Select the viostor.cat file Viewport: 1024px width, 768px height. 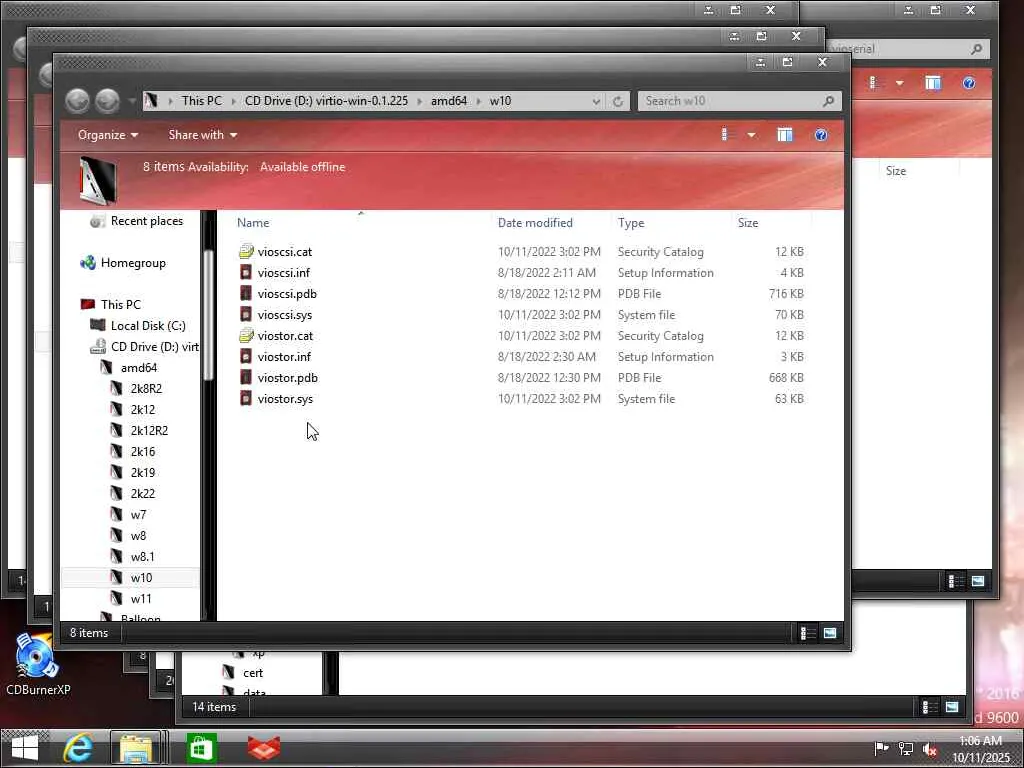(285, 336)
